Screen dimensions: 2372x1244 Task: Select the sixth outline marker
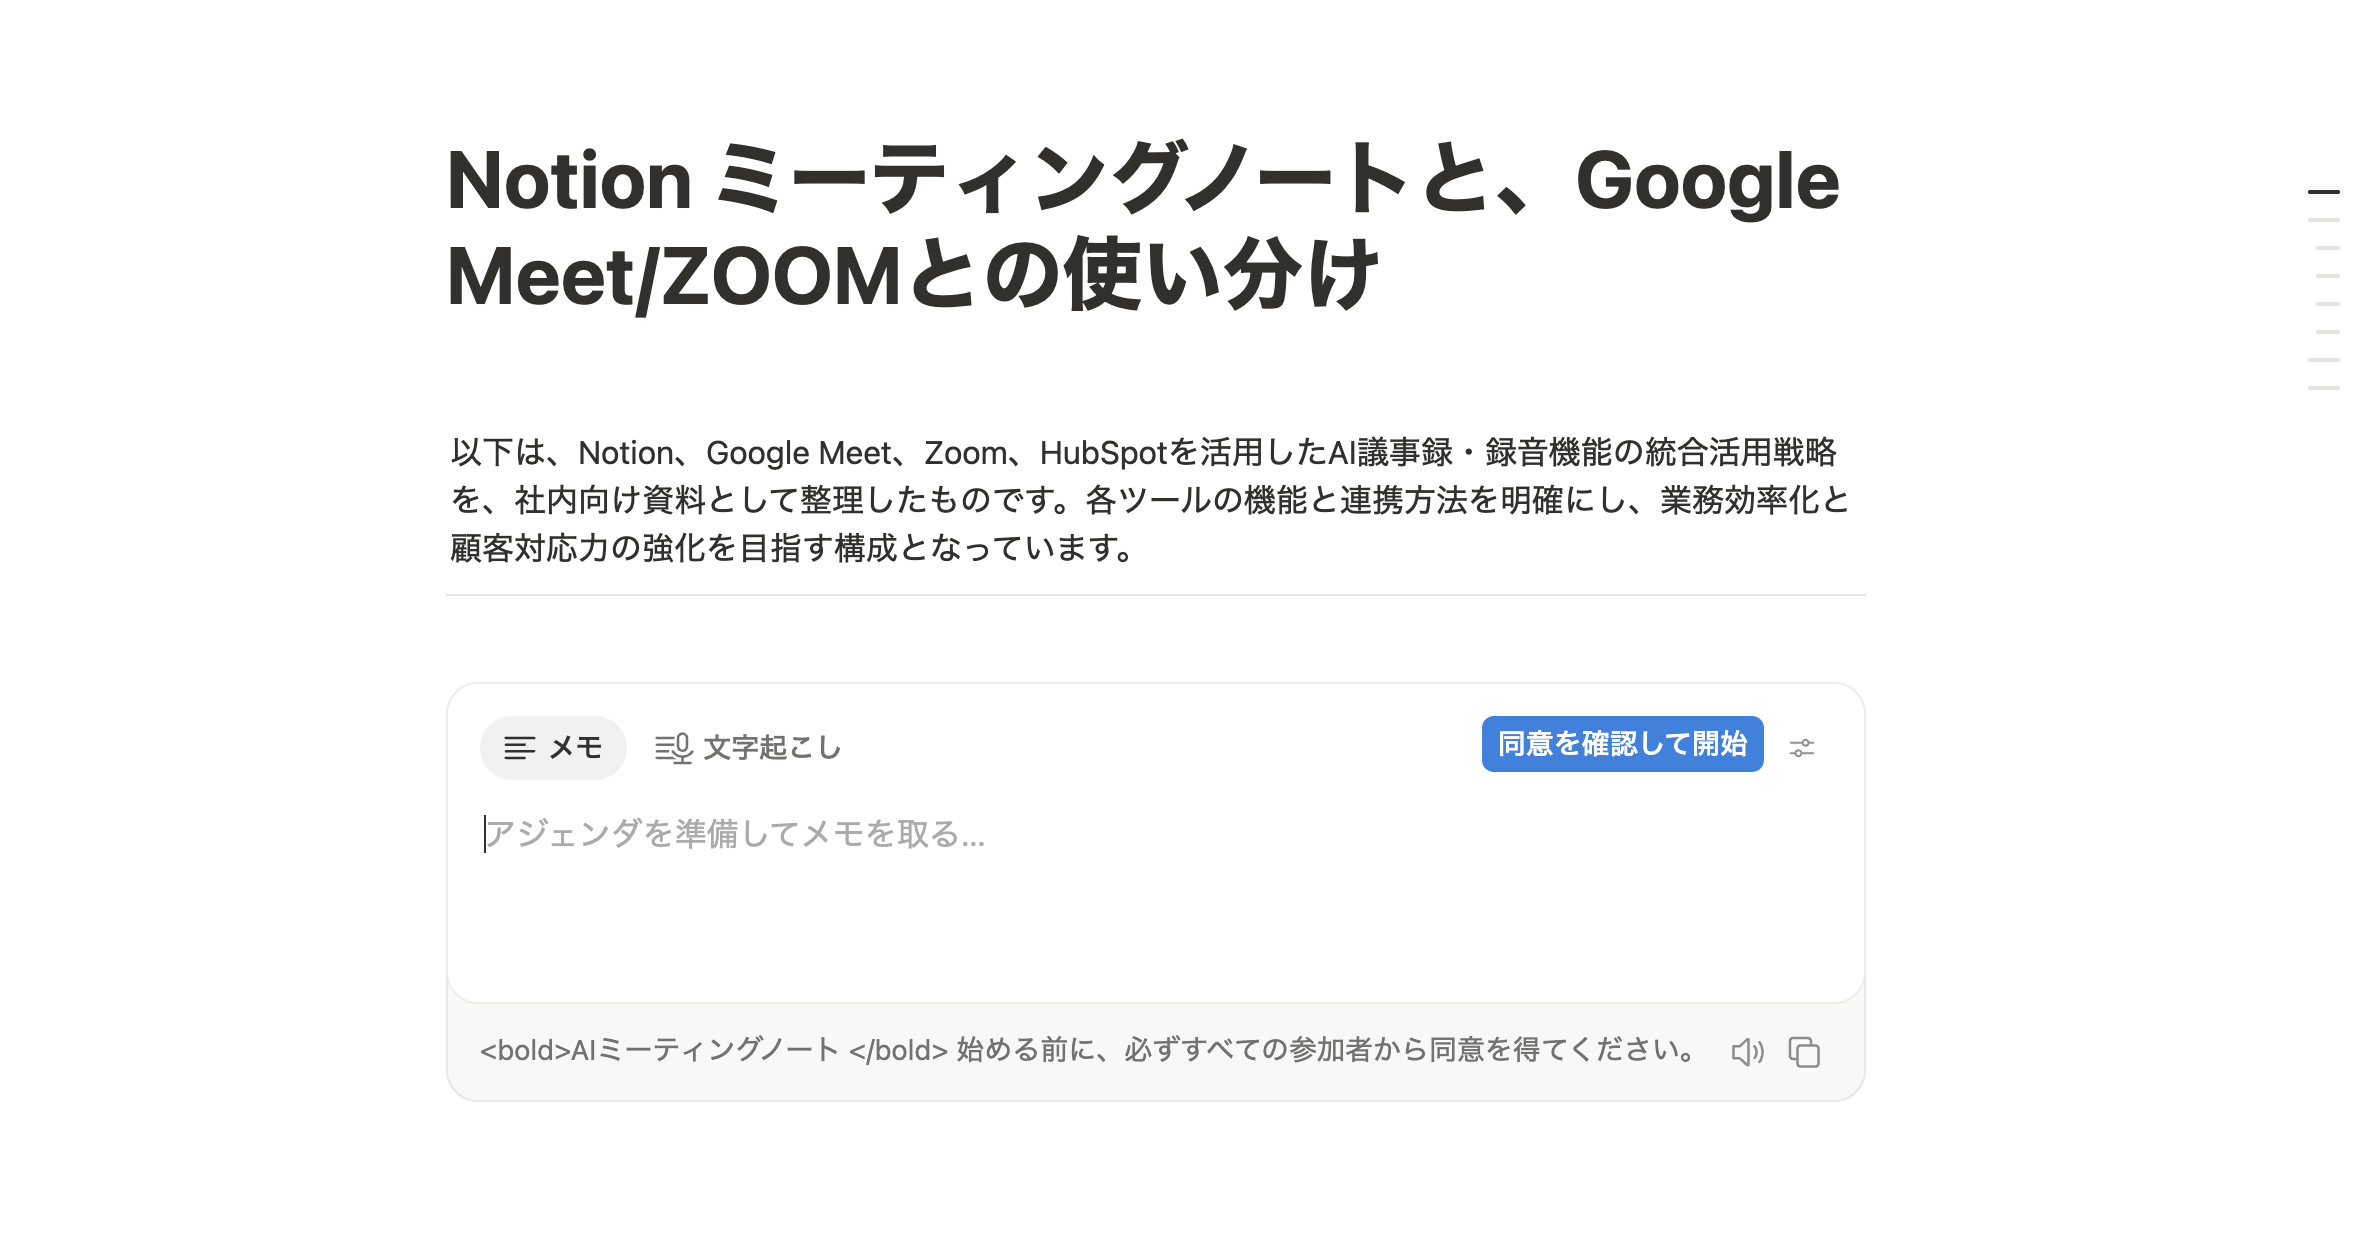pyautogui.click(x=2326, y=332)
